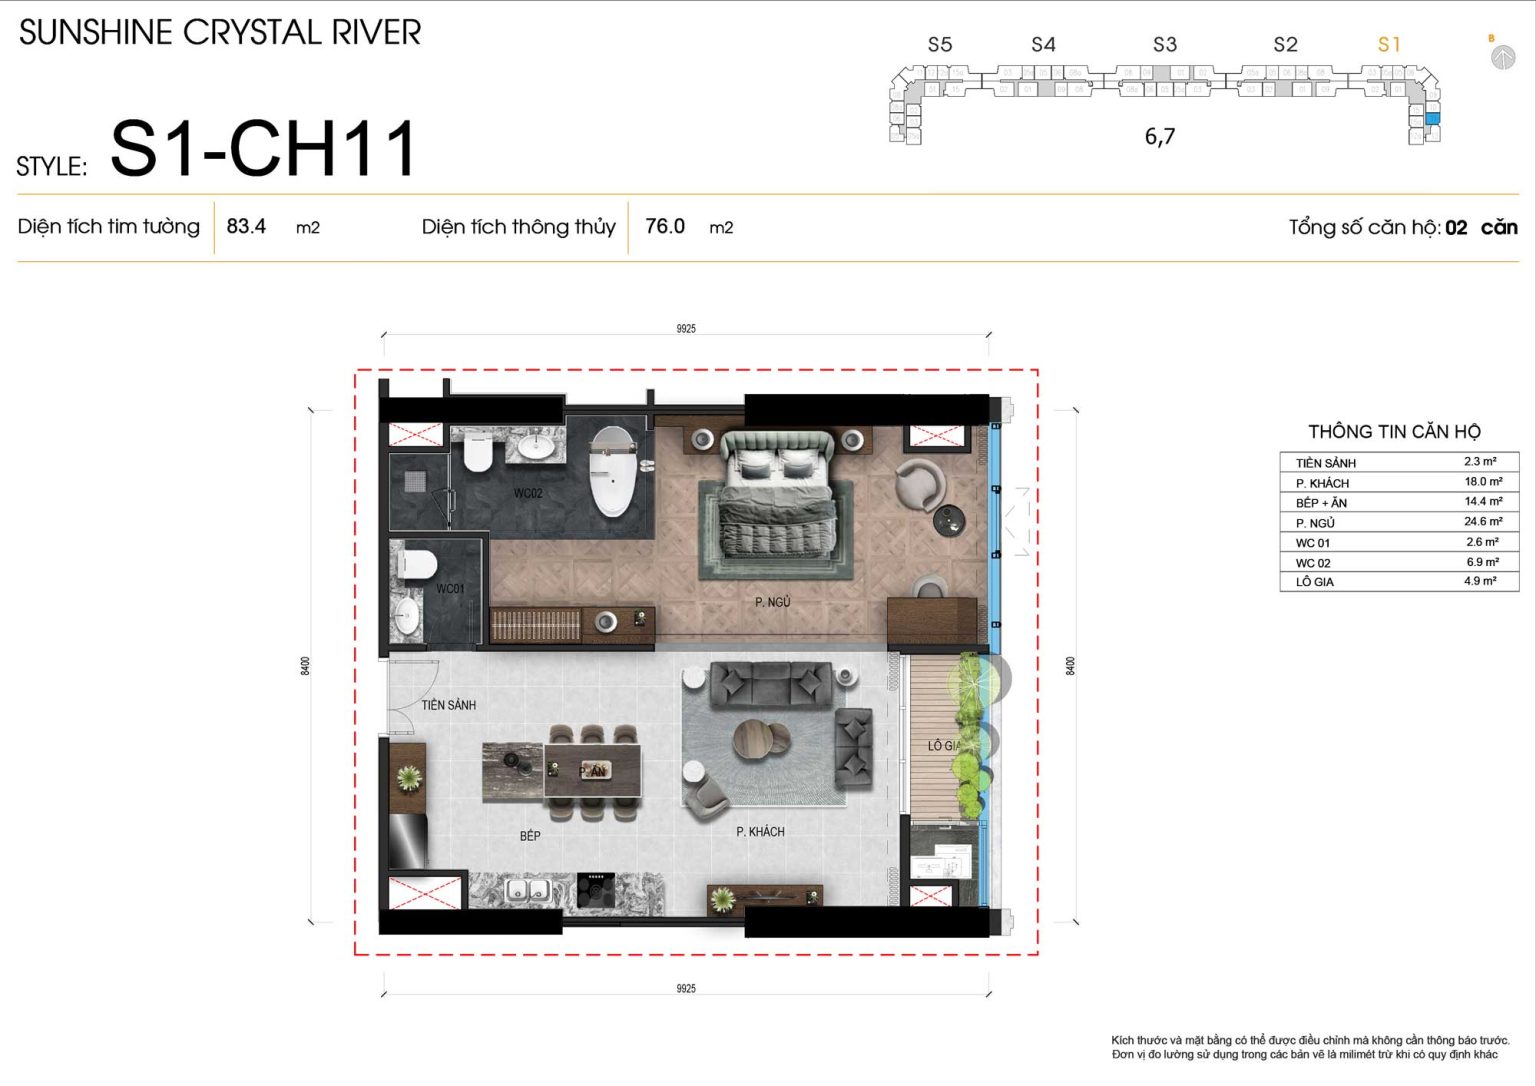Click the double bed in the bedroom
The image size is (1536, 1086).
point(778,494)
